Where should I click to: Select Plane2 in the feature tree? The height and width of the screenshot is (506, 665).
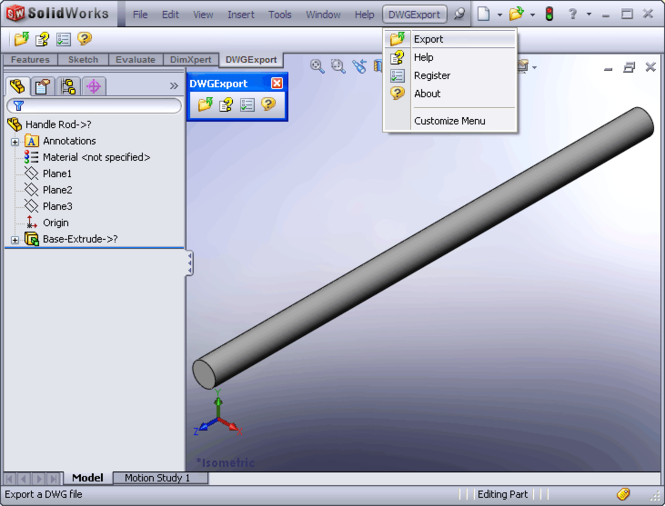point(48,190)
